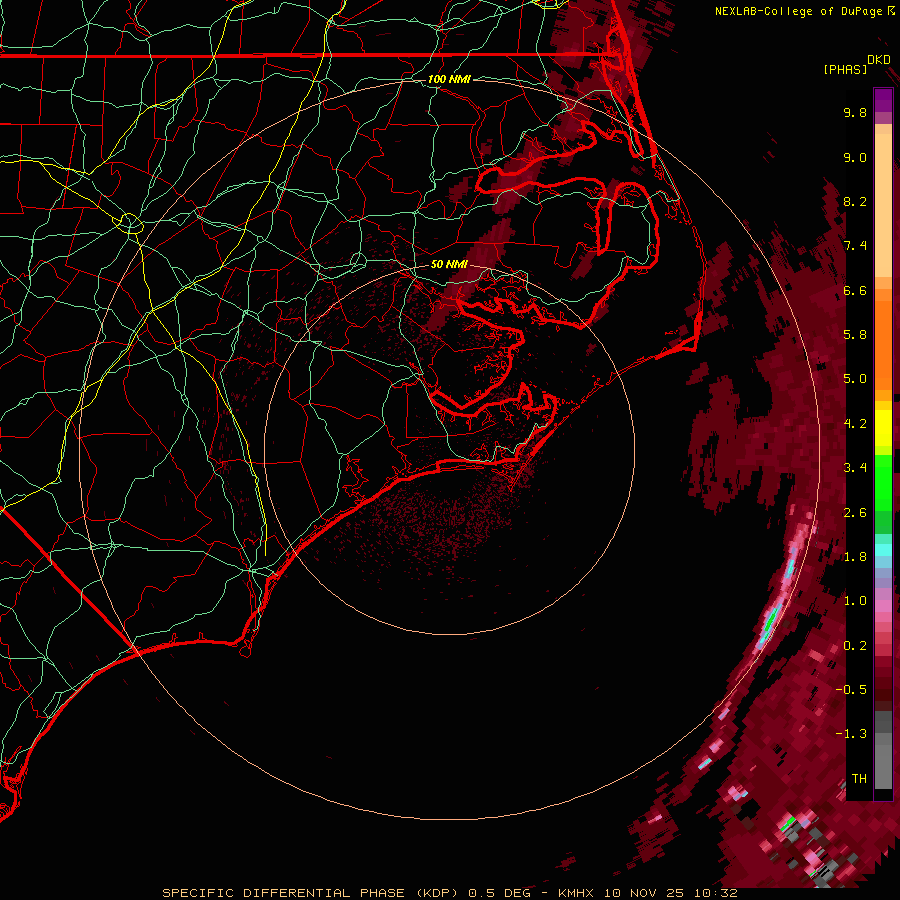The height and width of the screenshot is (900, 900).
Task: Click the NEXLAB-College of DuPage watermark text
Action: coord(800,11)
